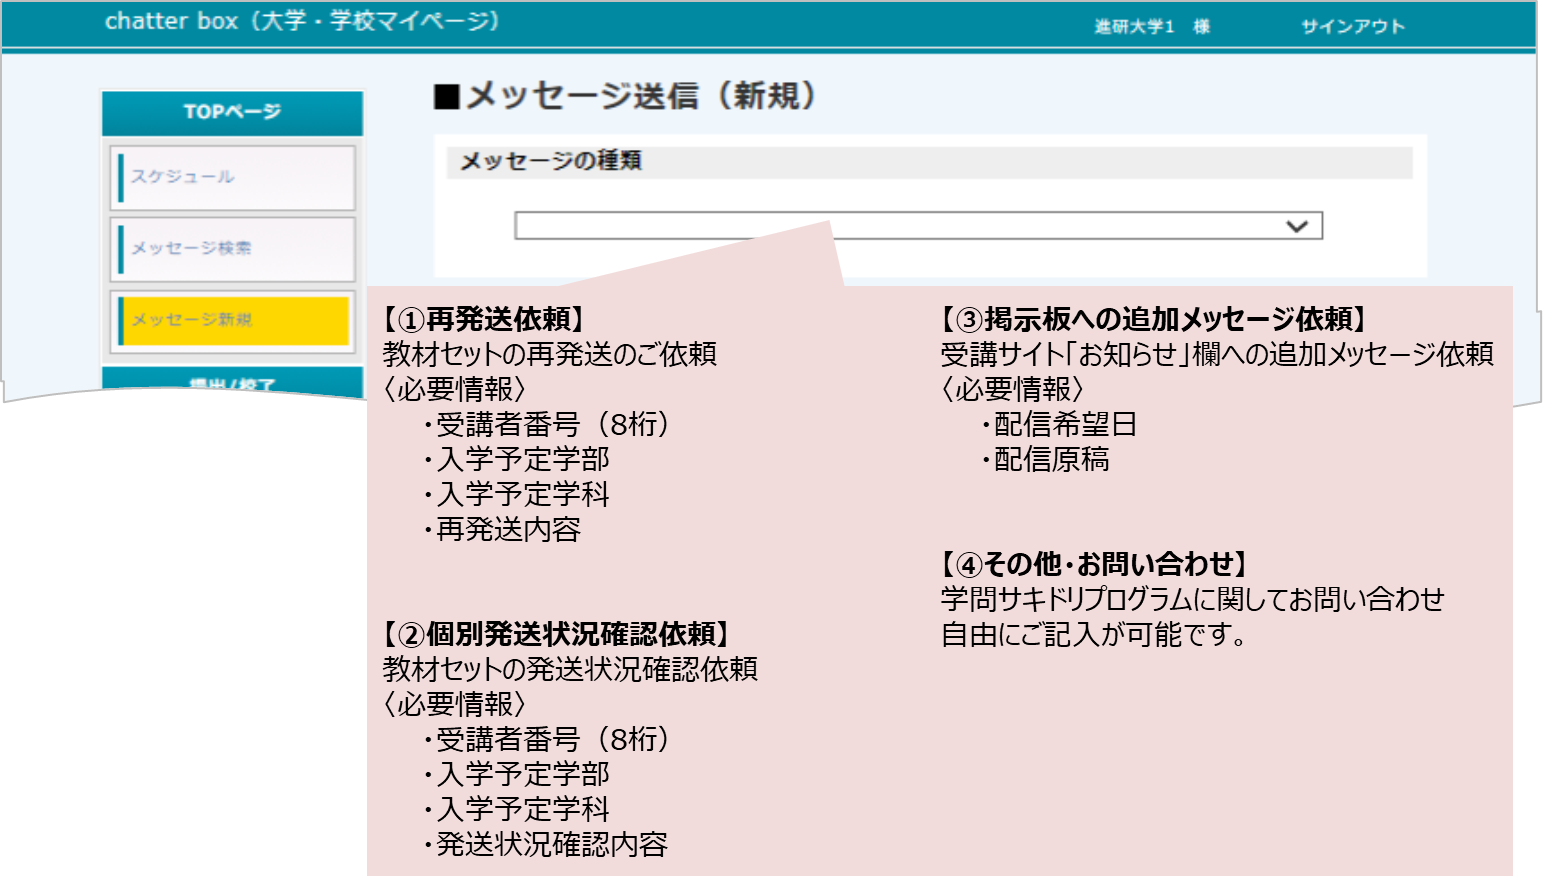1543x879 pixels.
Task: Click the ①再発送依頼 heading in callout
Action: (484, 319)
